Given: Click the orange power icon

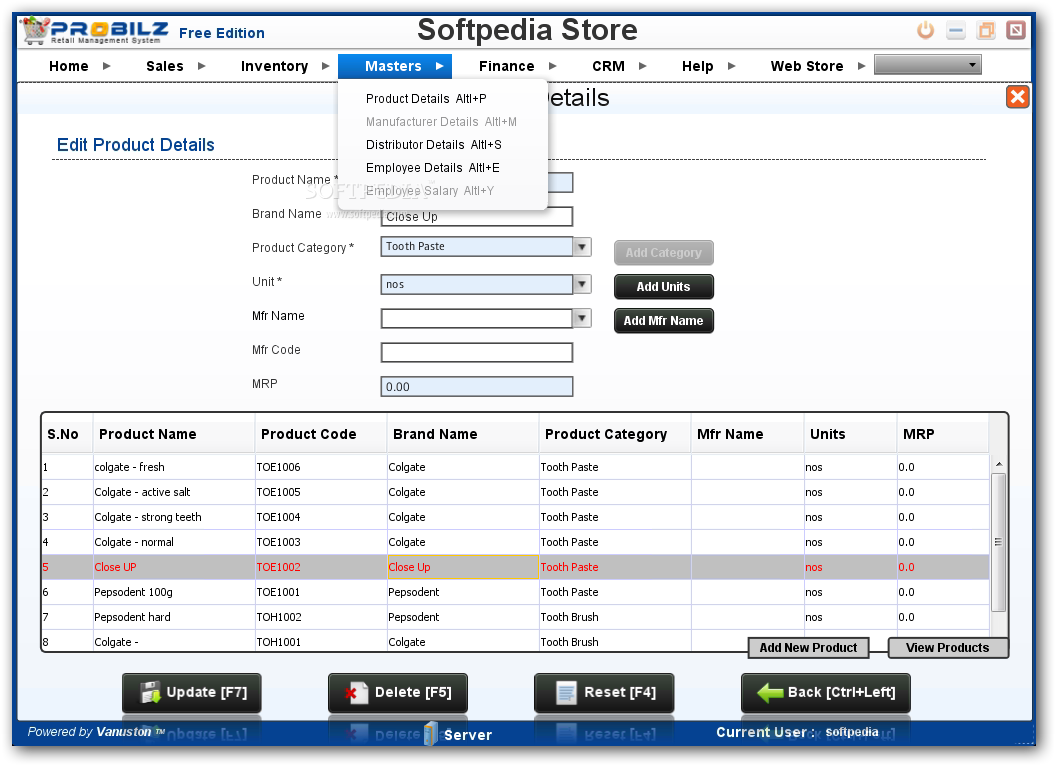Looking at the screenshot, I should pyautogui.click(x=925, y=30).
